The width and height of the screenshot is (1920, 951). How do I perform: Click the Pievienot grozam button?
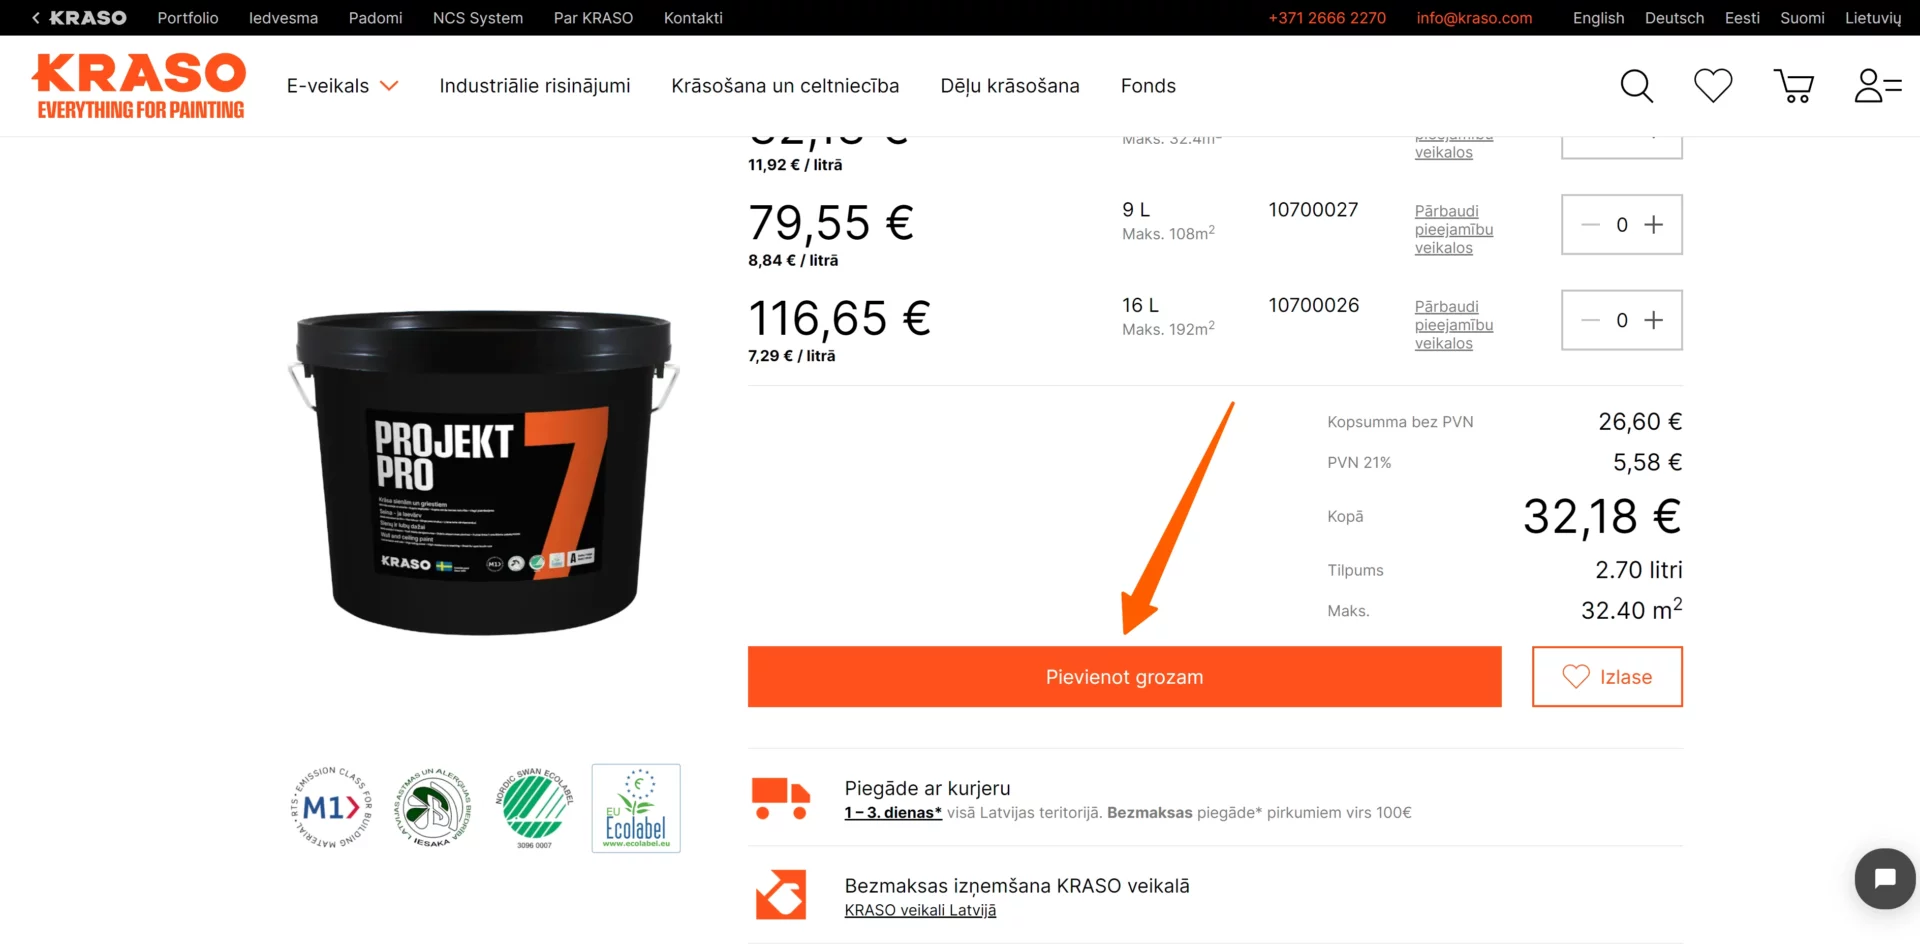1125,677
